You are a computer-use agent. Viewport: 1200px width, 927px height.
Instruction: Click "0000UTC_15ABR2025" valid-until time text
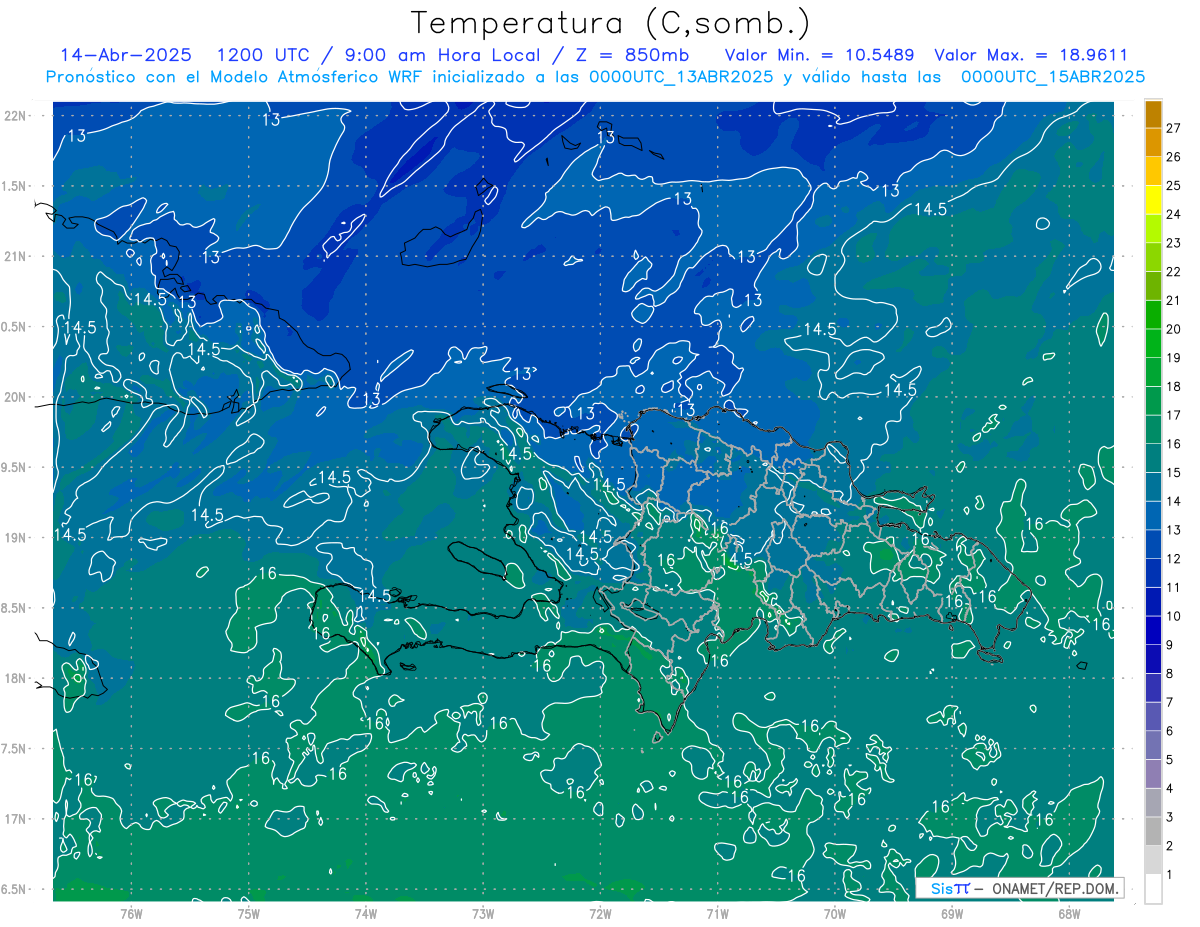click(1052, 77)
